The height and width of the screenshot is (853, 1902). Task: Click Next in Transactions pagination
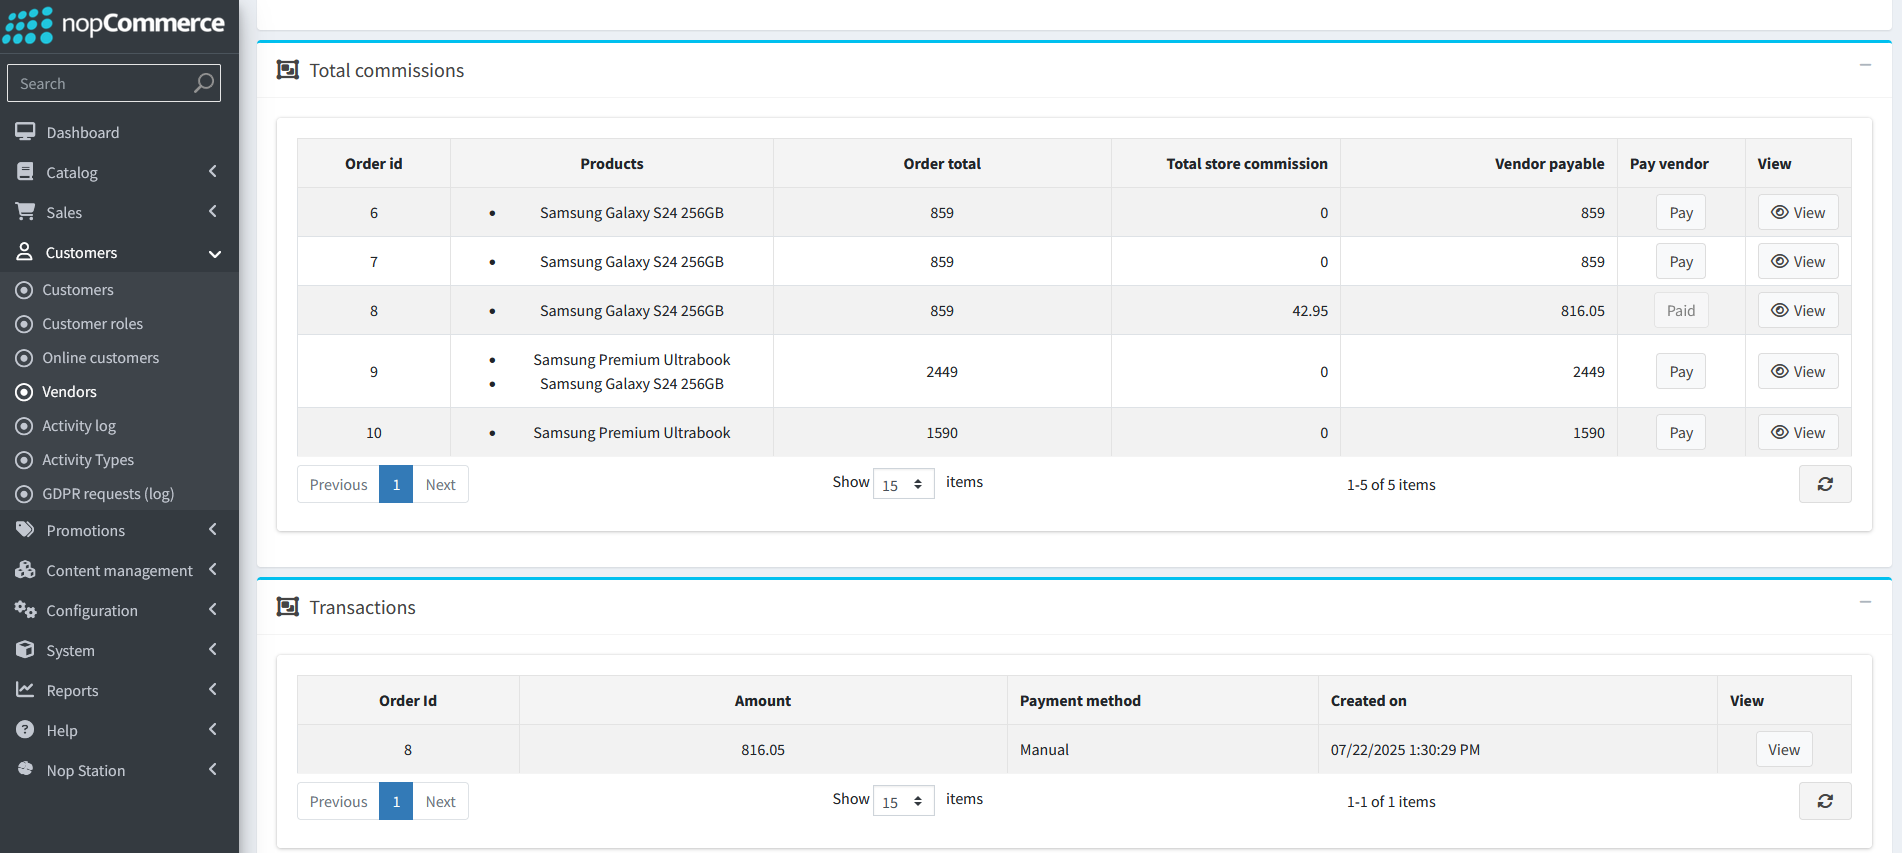click(x=440, y=801)
